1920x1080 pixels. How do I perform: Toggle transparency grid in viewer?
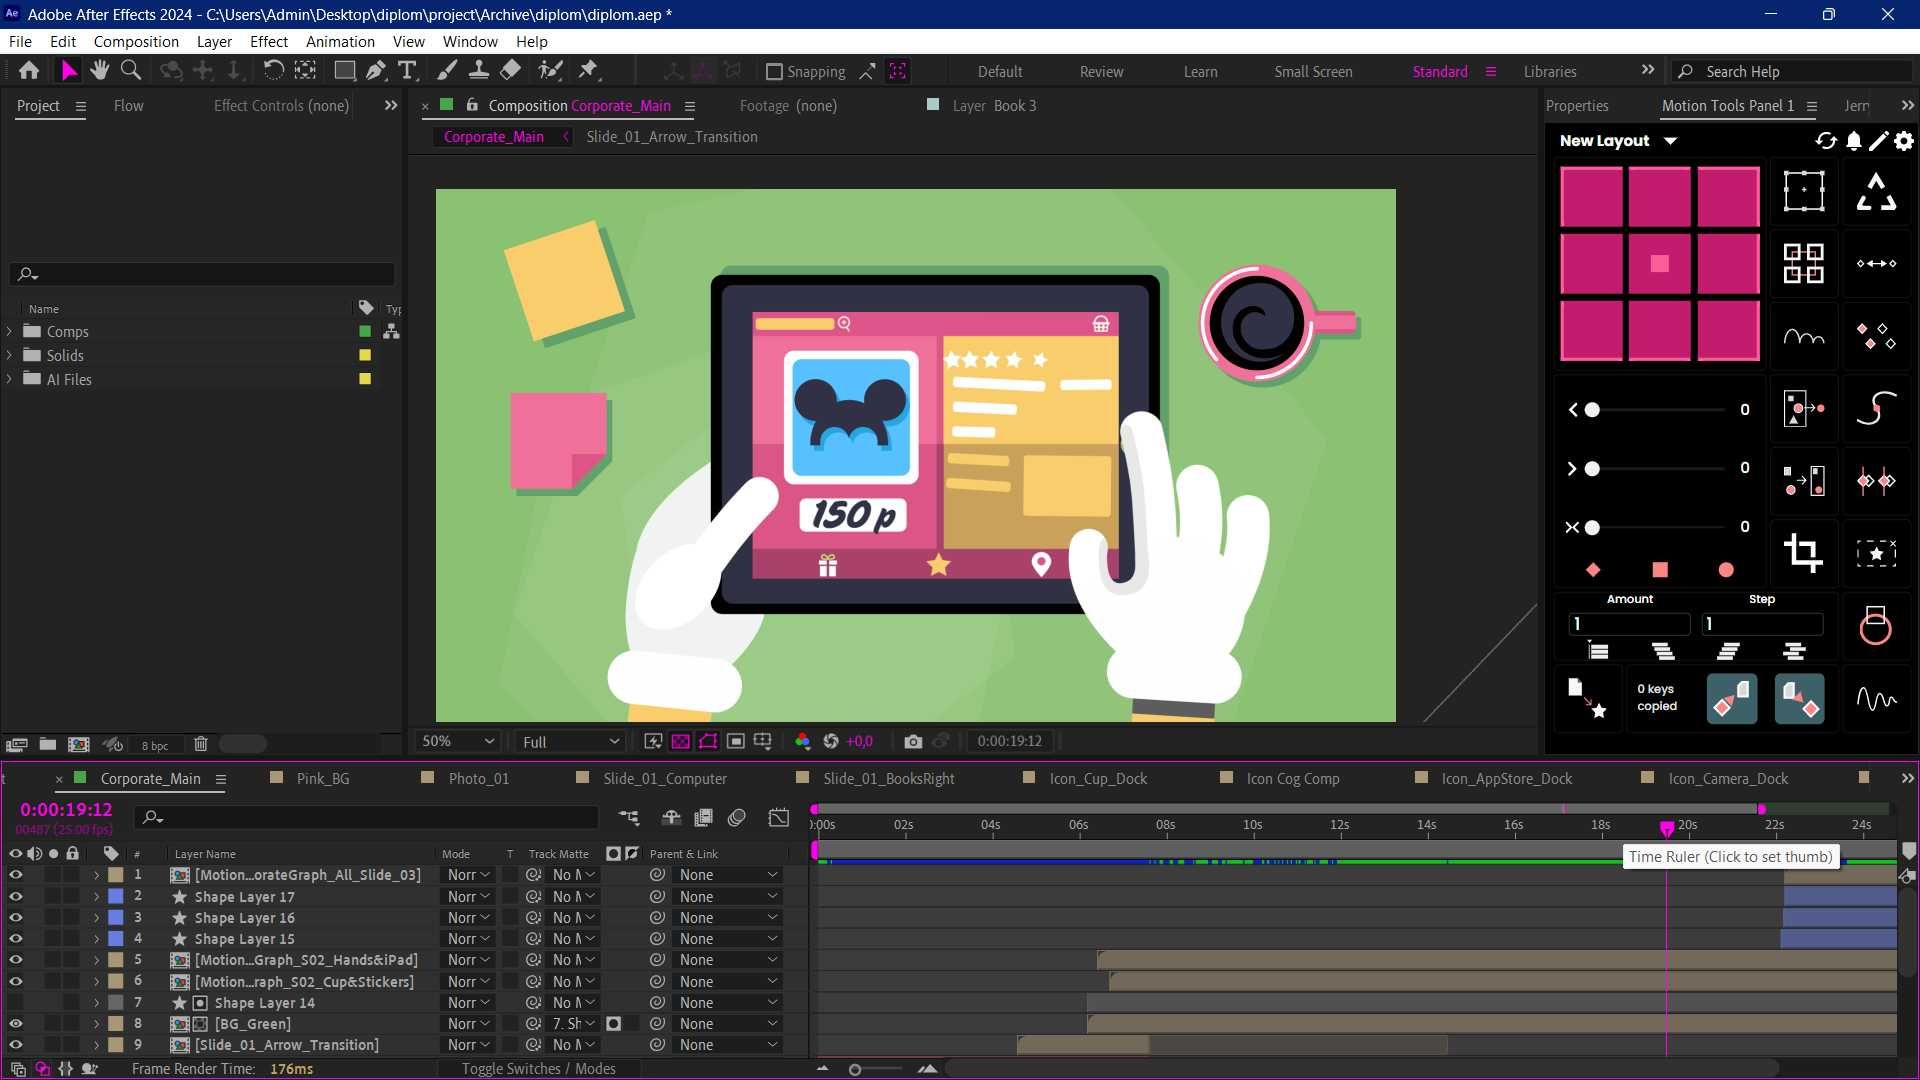(x=681, y=741)
